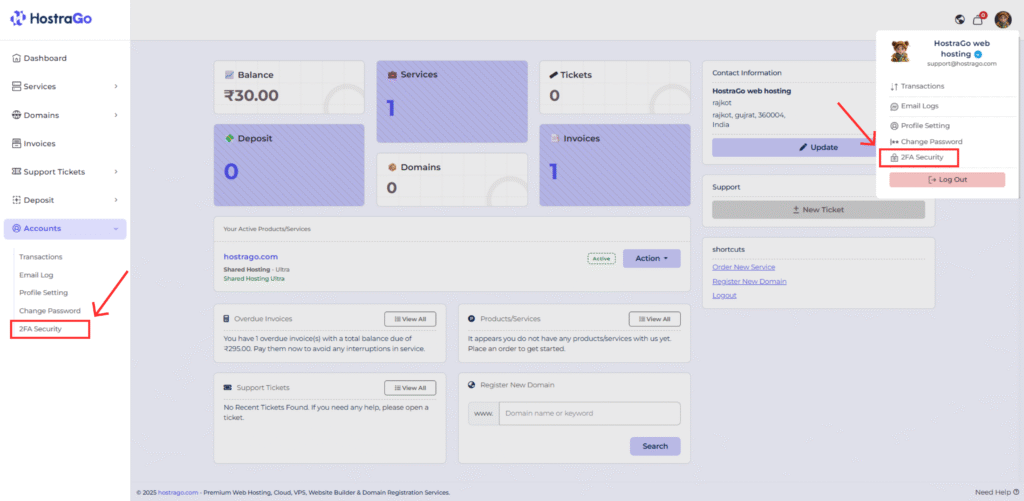Click Update contact information button
Viewport: 1024px width, 501px height.
click(818, 148)
